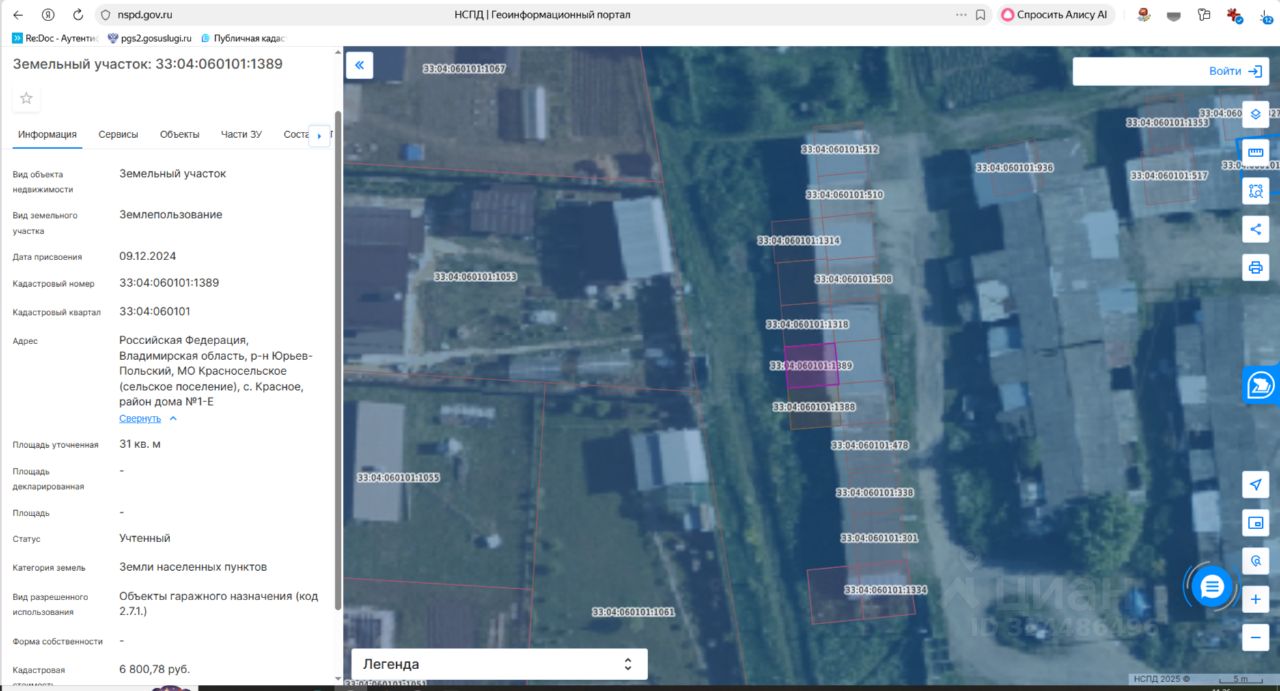Click parcel label 33:04:060101:936 on the map
Image resolution: width=1280 pixels, height=691 pixels.
coord(1015,168)
